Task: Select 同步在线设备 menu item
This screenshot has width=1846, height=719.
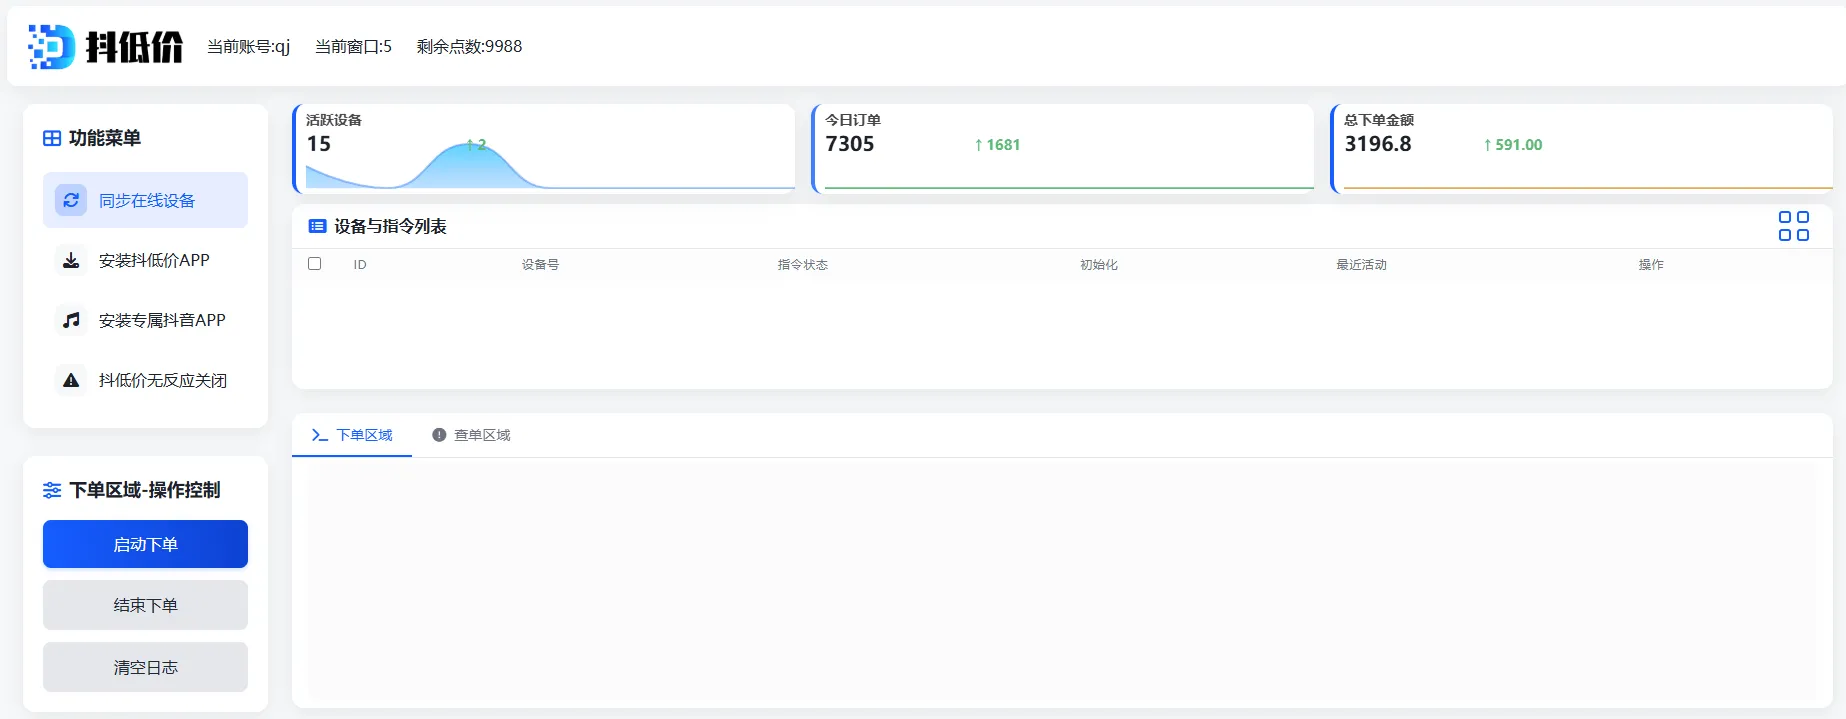Action: click(x=146, y=200)
